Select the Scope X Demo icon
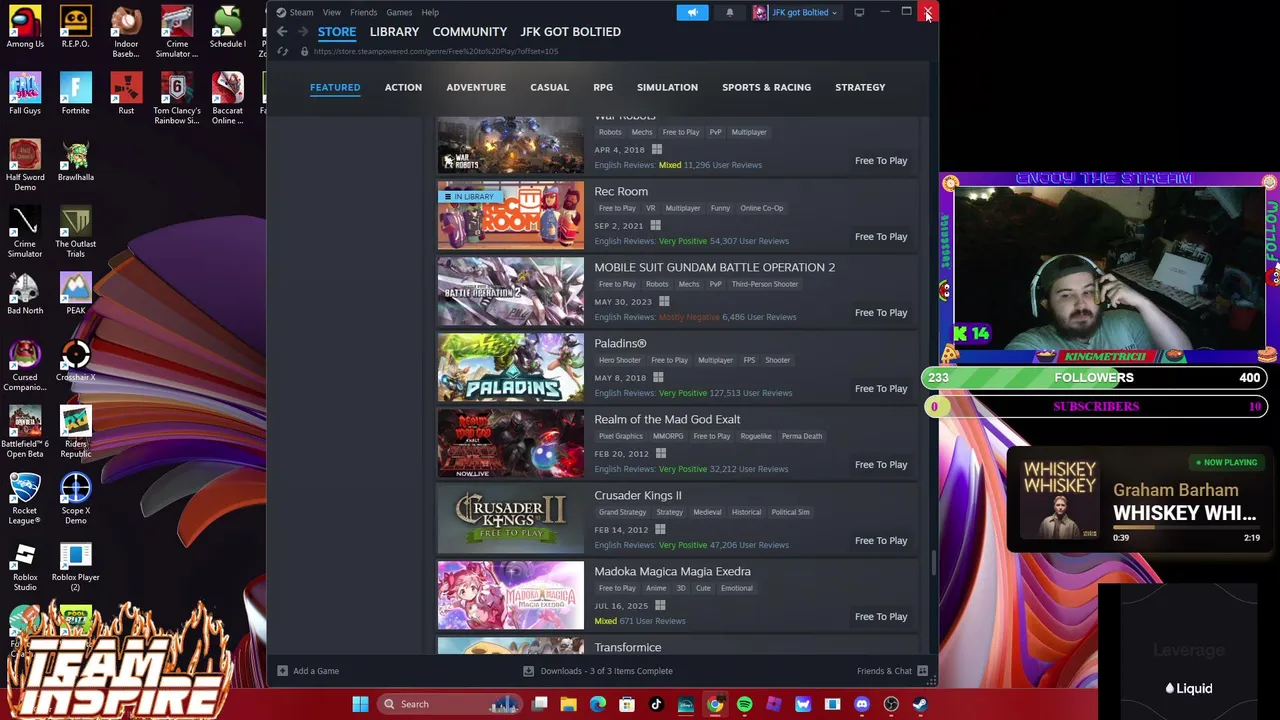1280x720 pixels. [x=75, y=499]
